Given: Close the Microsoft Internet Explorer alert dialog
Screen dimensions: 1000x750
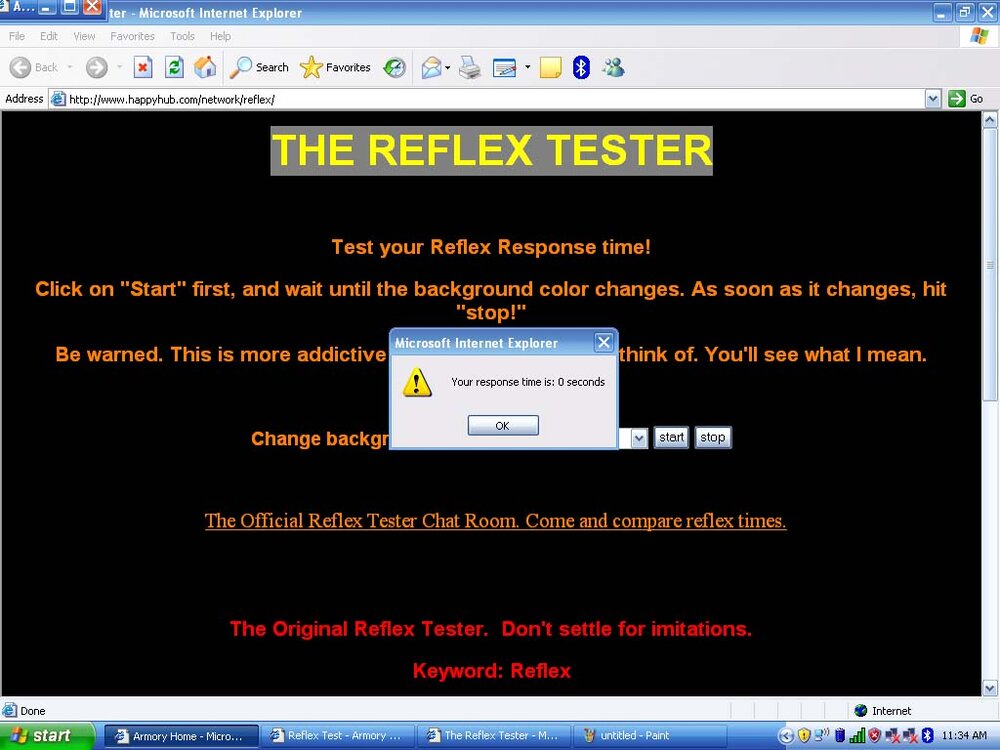Looking at the screenshot, I should [x=603, y=342].
